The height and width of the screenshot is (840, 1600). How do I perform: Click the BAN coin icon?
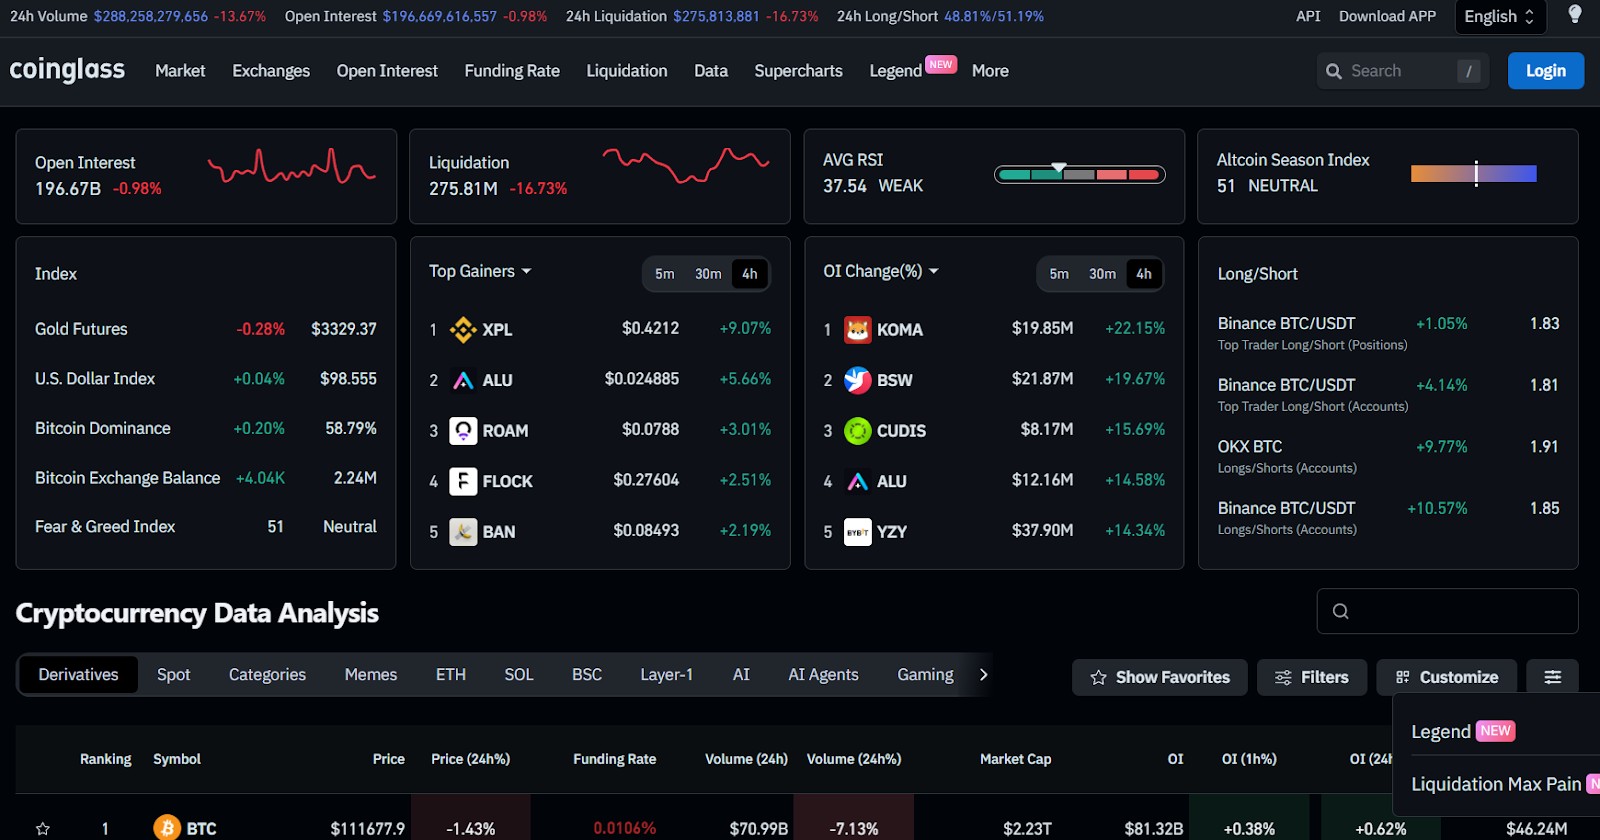463,532
